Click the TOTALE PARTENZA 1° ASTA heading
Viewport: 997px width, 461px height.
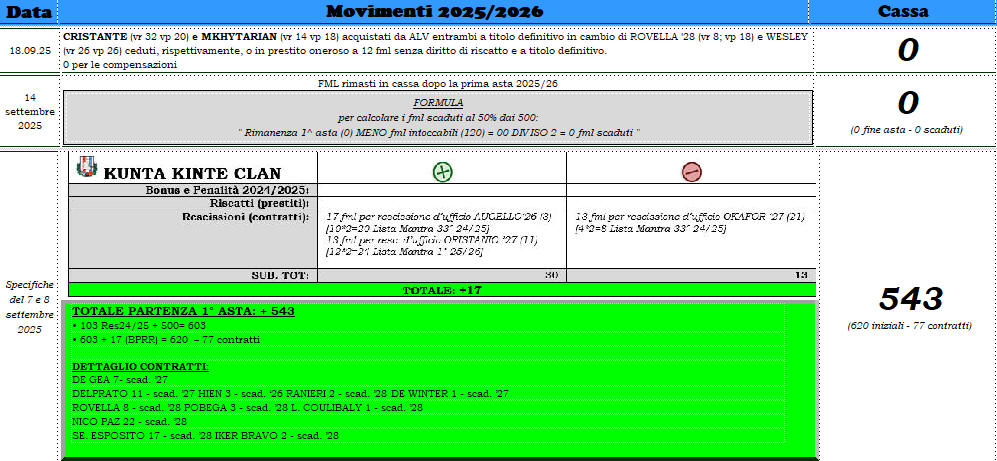[x=183, y=311]
